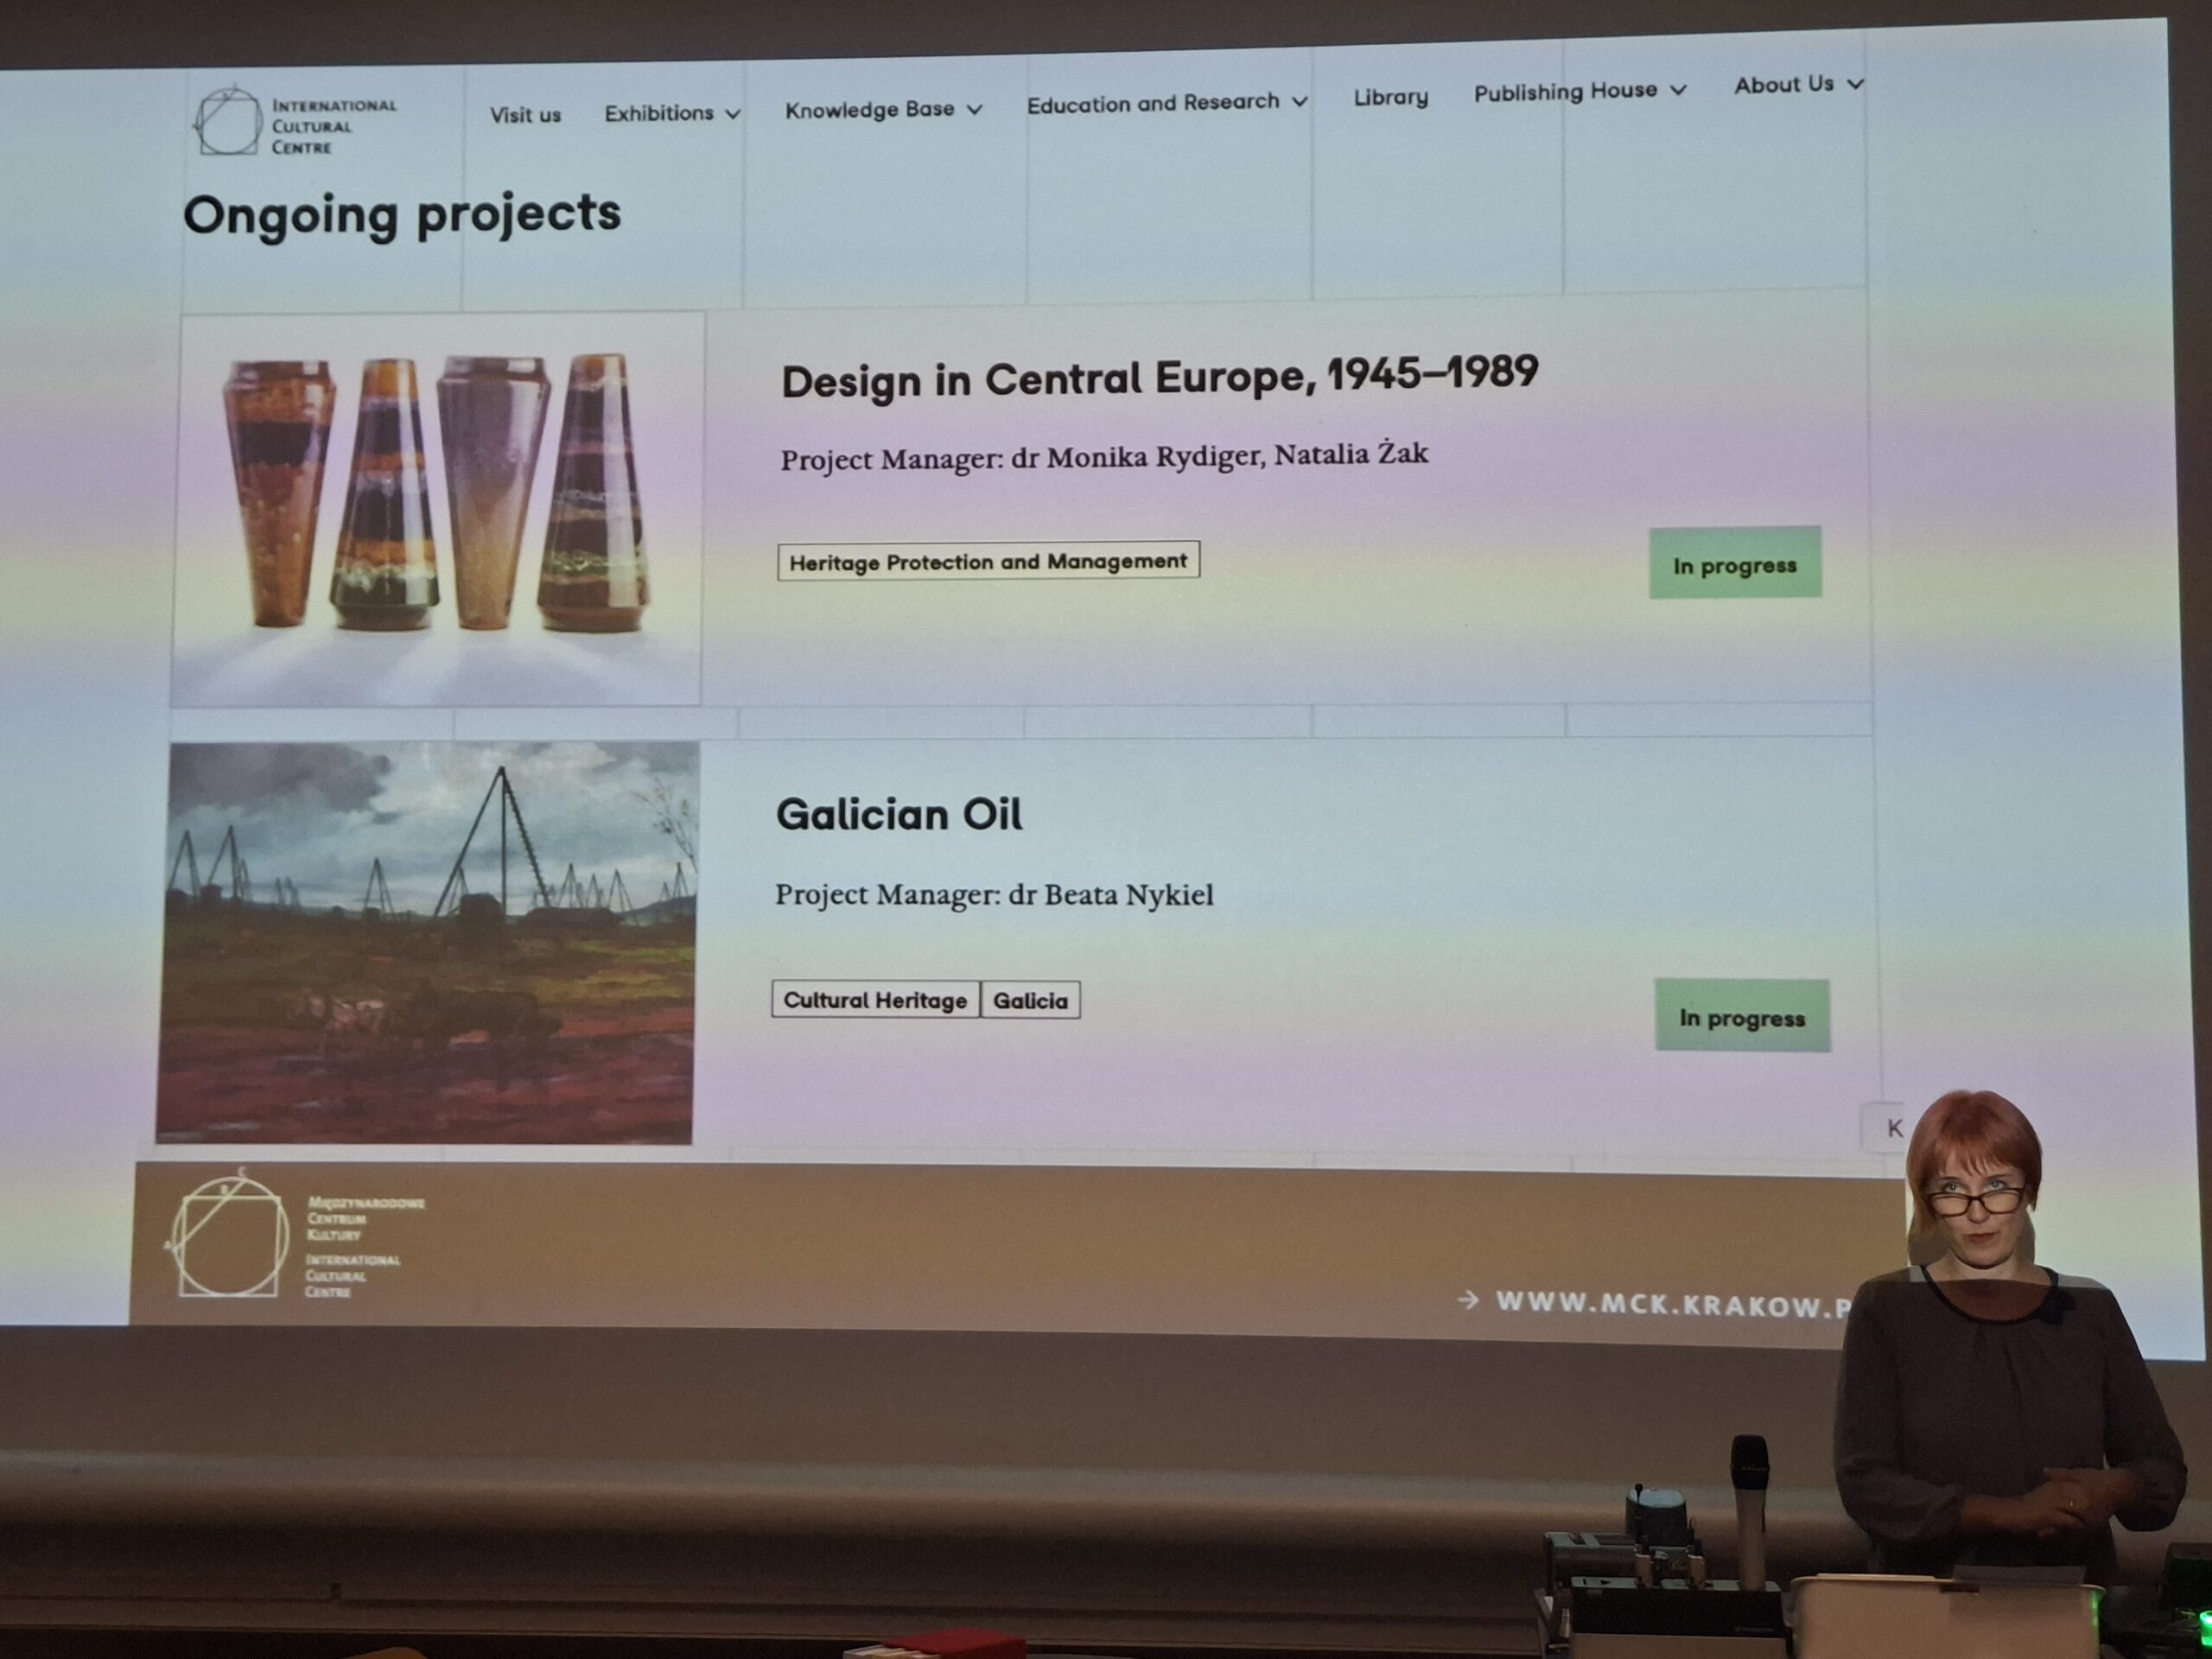This screenshot has width=2212, height=1659.
Task: Click the footer Międzynarodowe Centrum Kultury logo
Action: tap(295, 1236)
